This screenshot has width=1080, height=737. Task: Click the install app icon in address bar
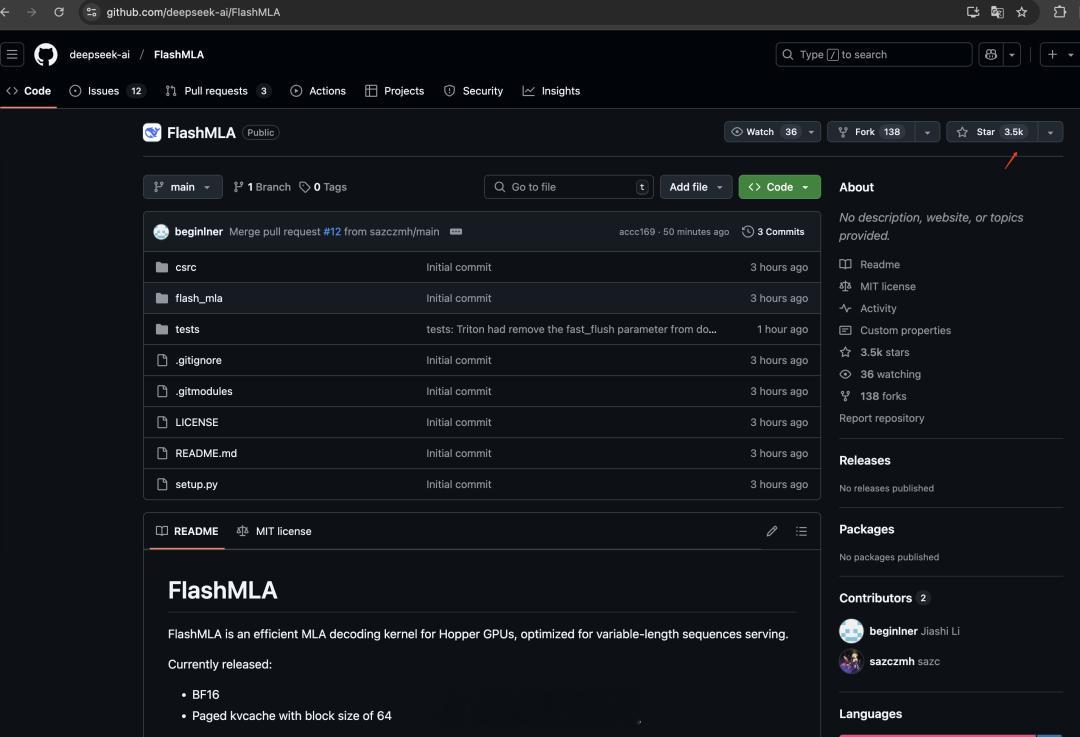click(x=973, y=12)
